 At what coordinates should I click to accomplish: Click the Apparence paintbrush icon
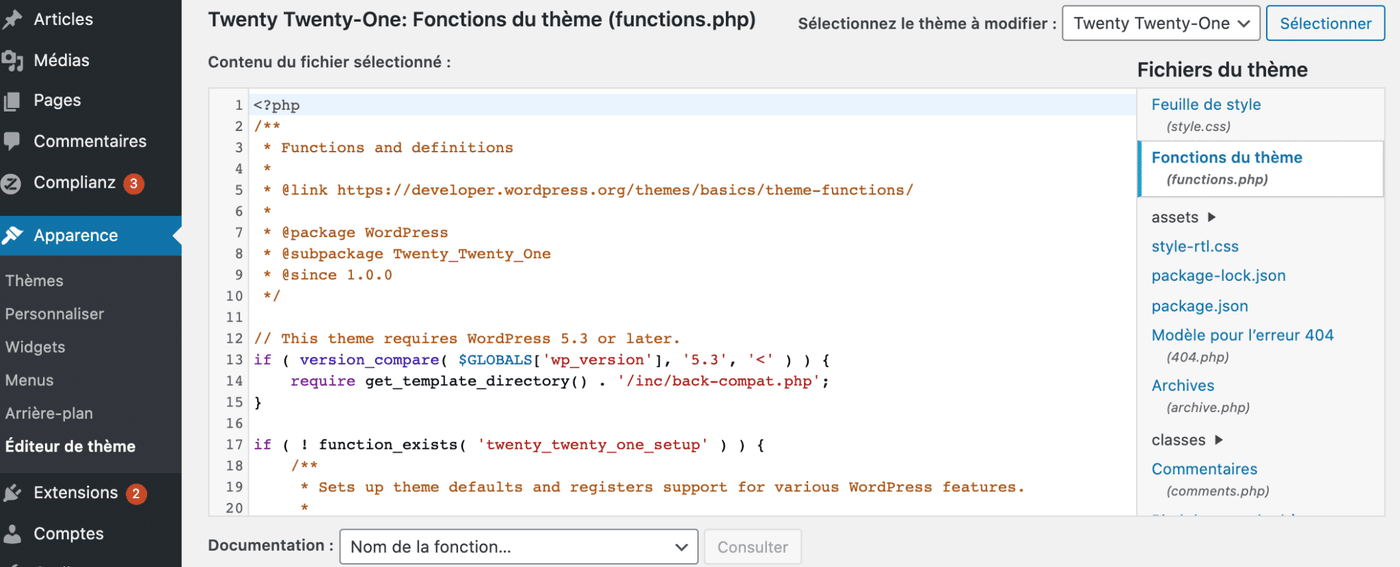[12, 236]
